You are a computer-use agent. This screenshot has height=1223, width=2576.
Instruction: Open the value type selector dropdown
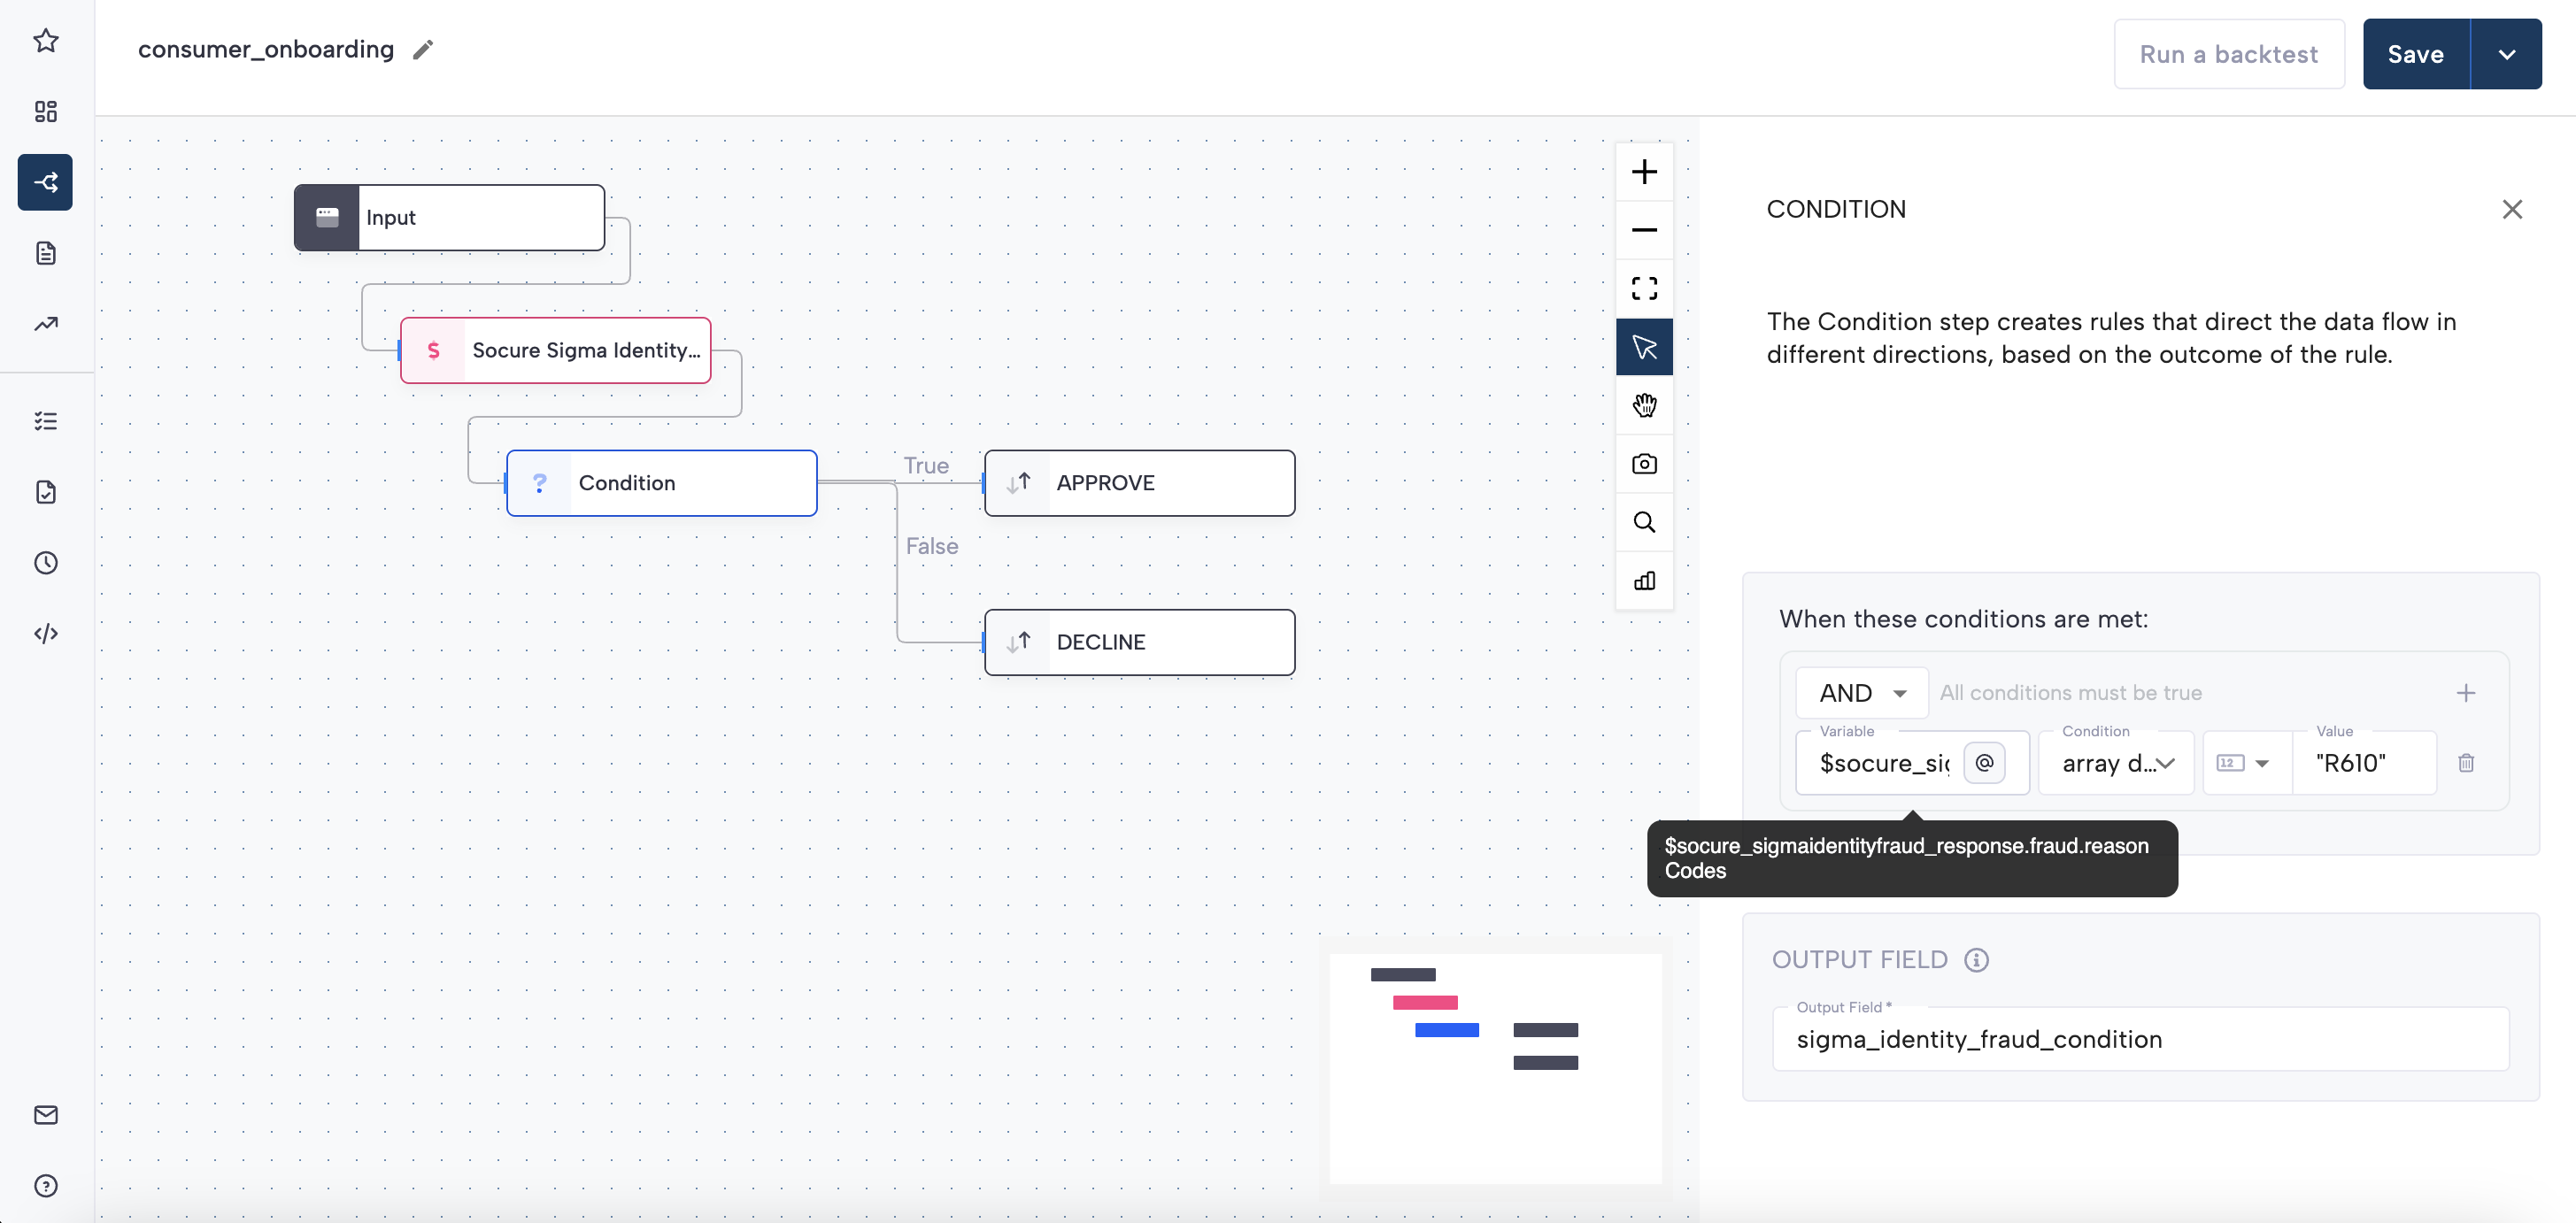pos(2244,763)
